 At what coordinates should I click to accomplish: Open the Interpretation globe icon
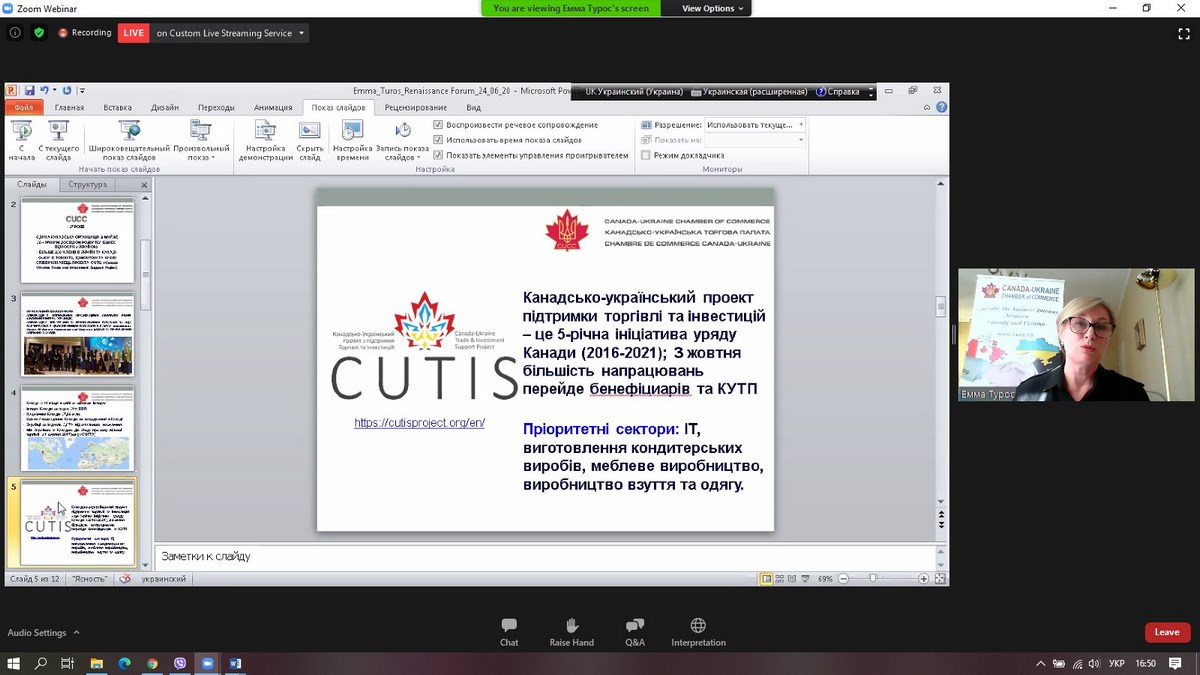[x=698, y=626]
